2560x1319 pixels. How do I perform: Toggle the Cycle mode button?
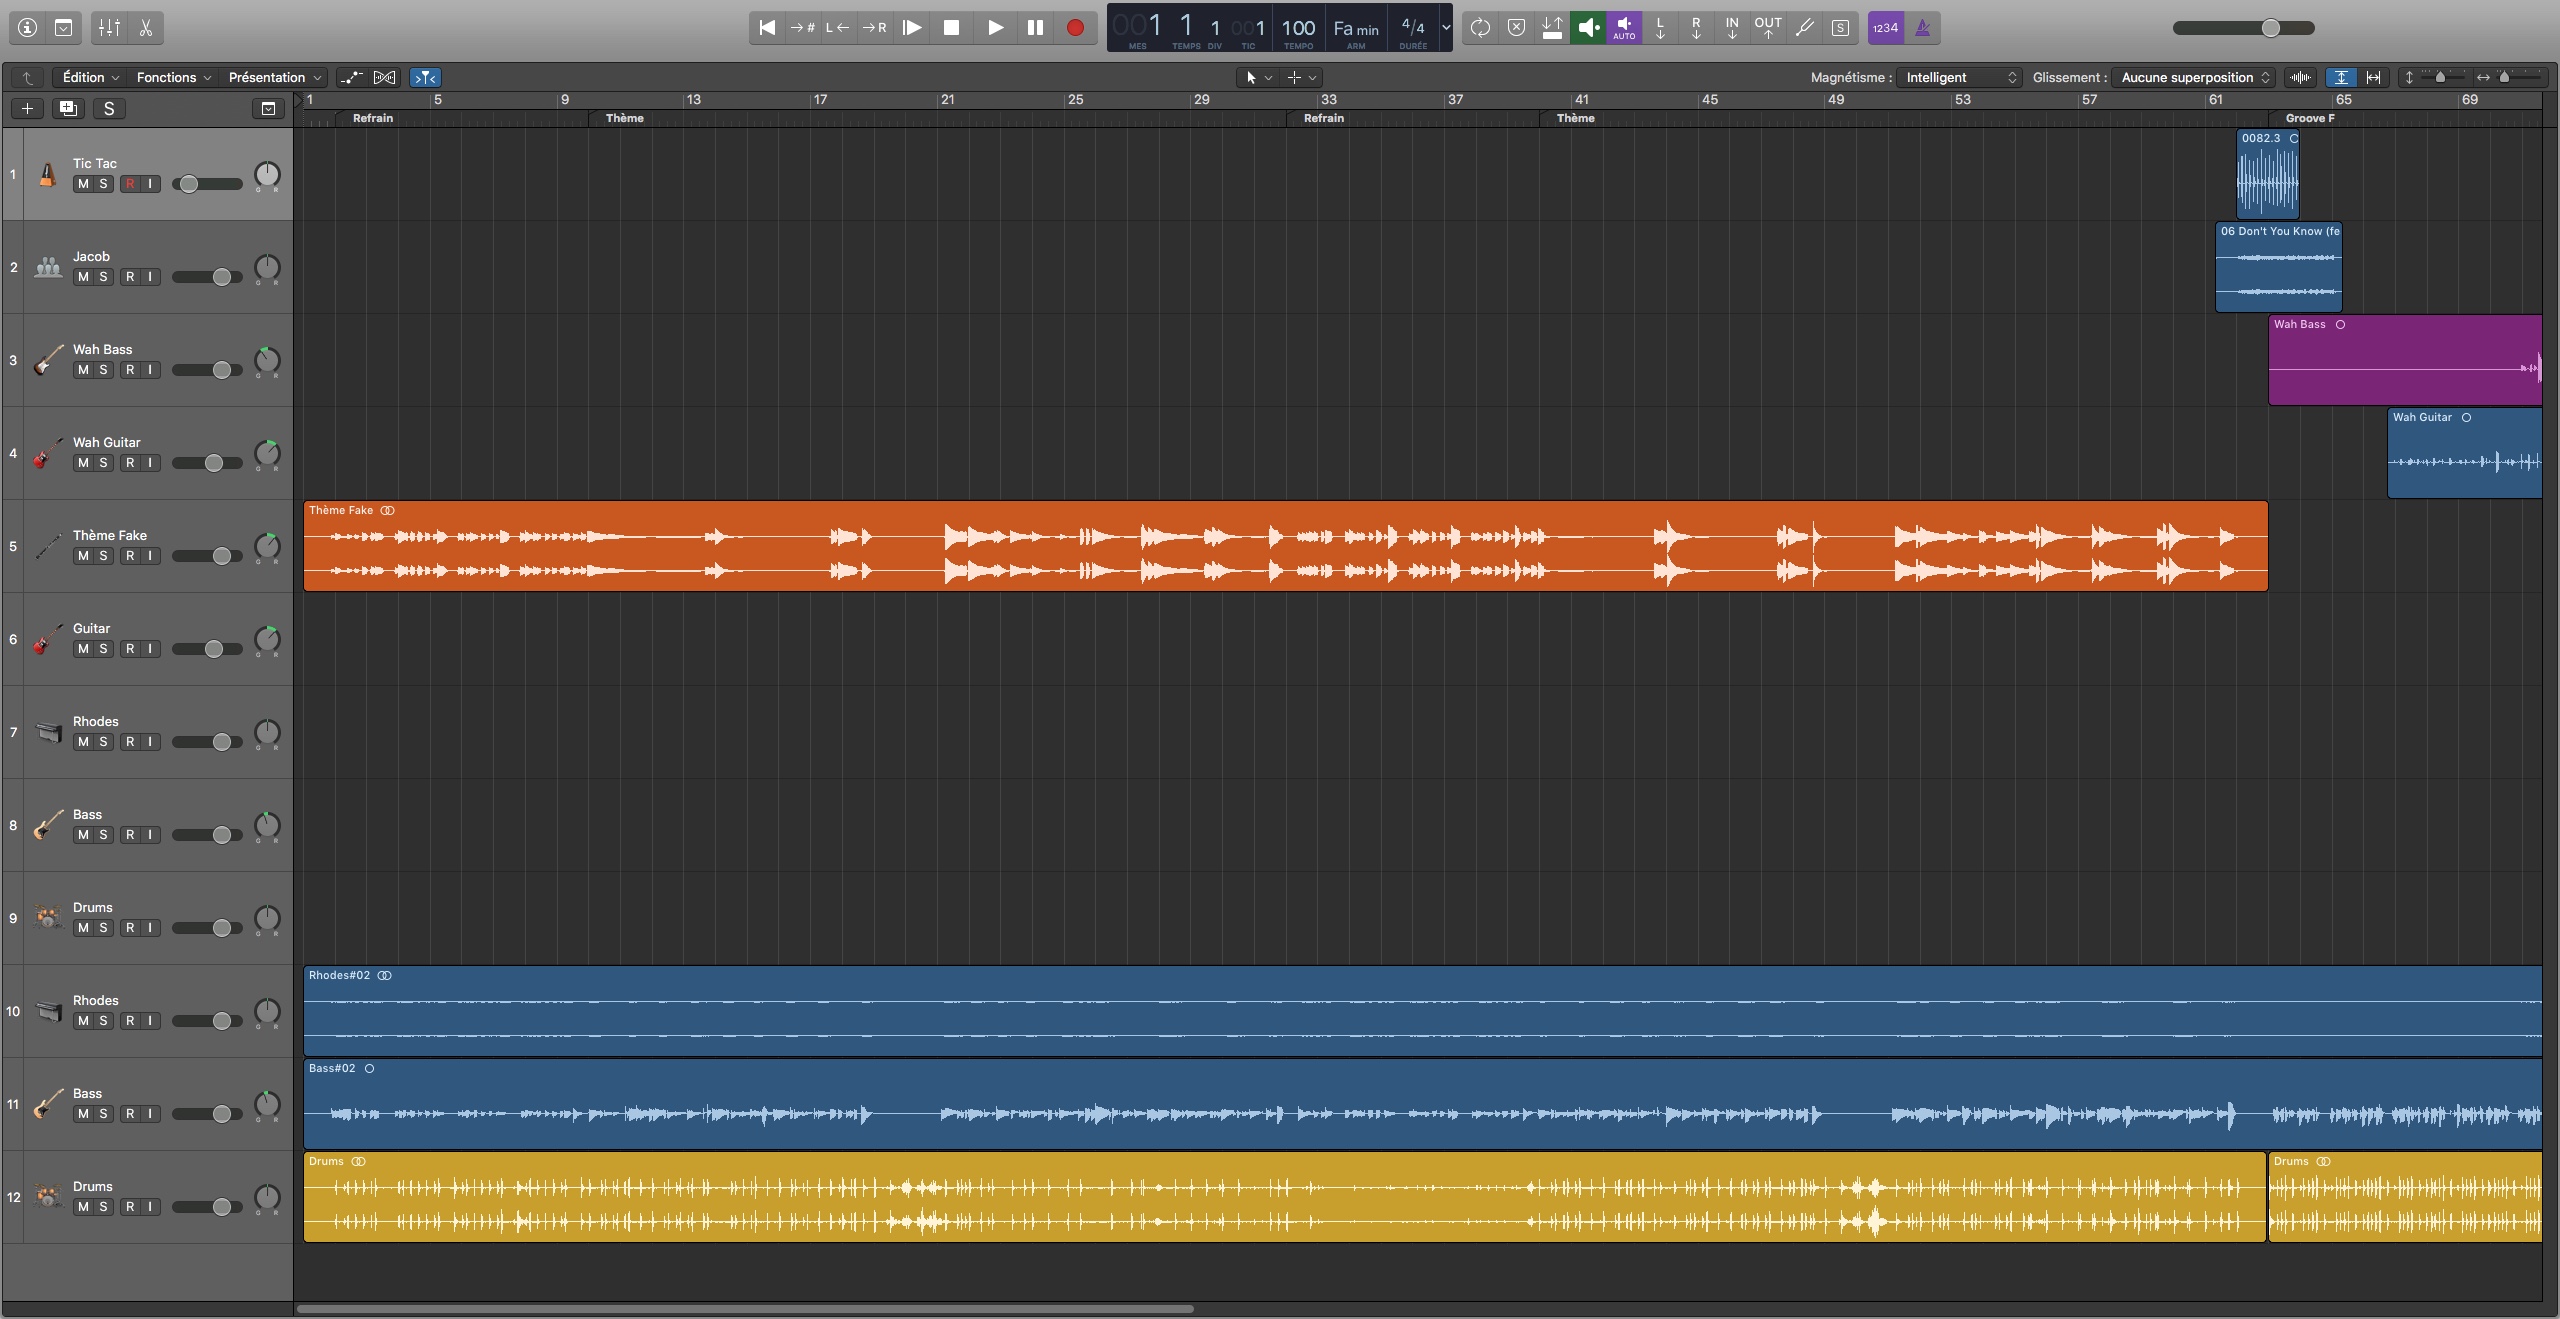[1480, 28]
